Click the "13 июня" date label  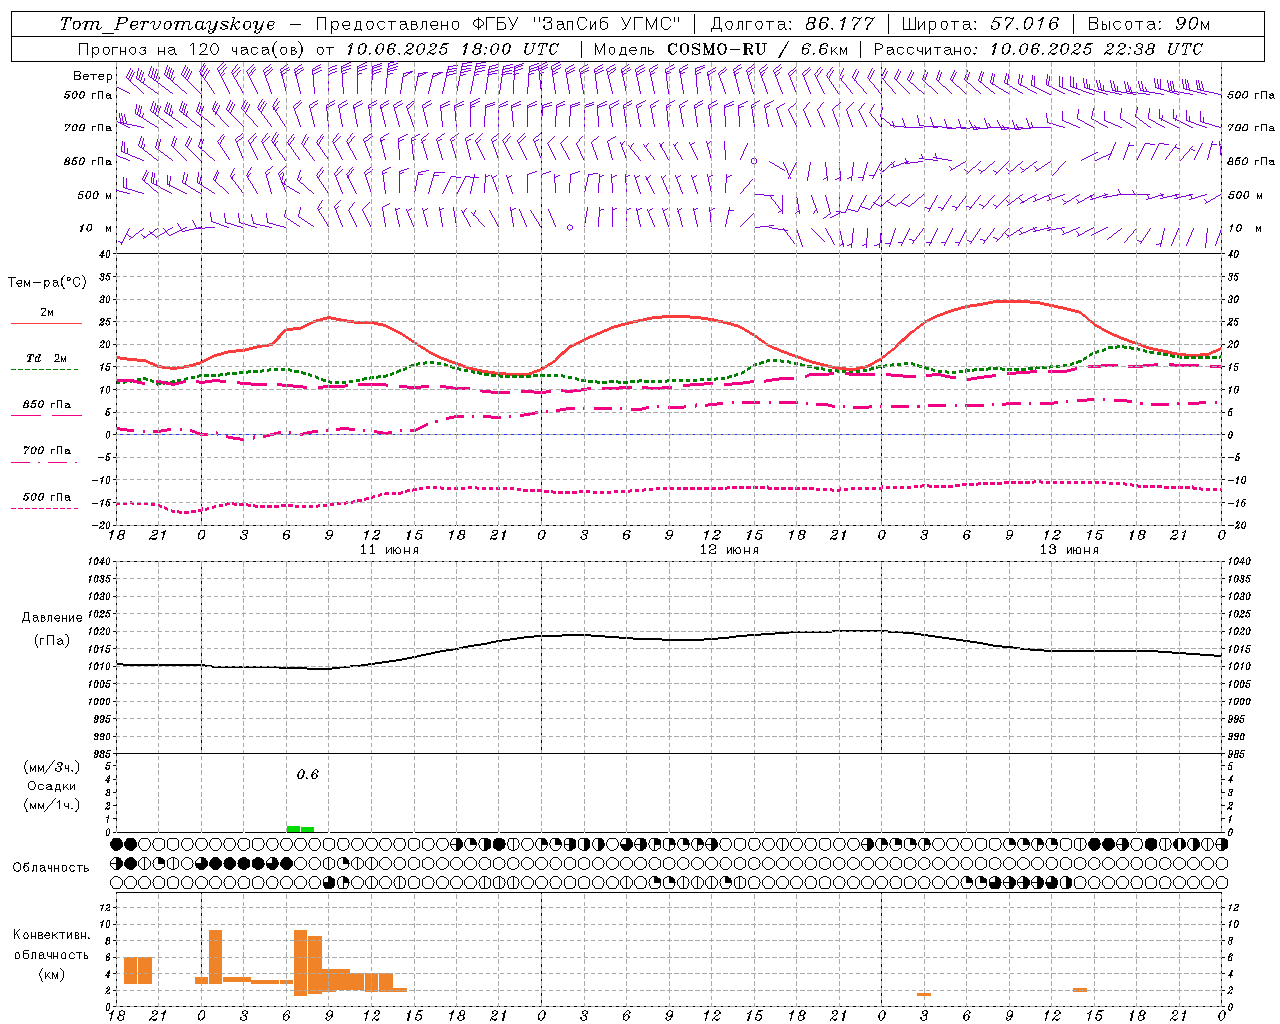tap(1069, 550)
